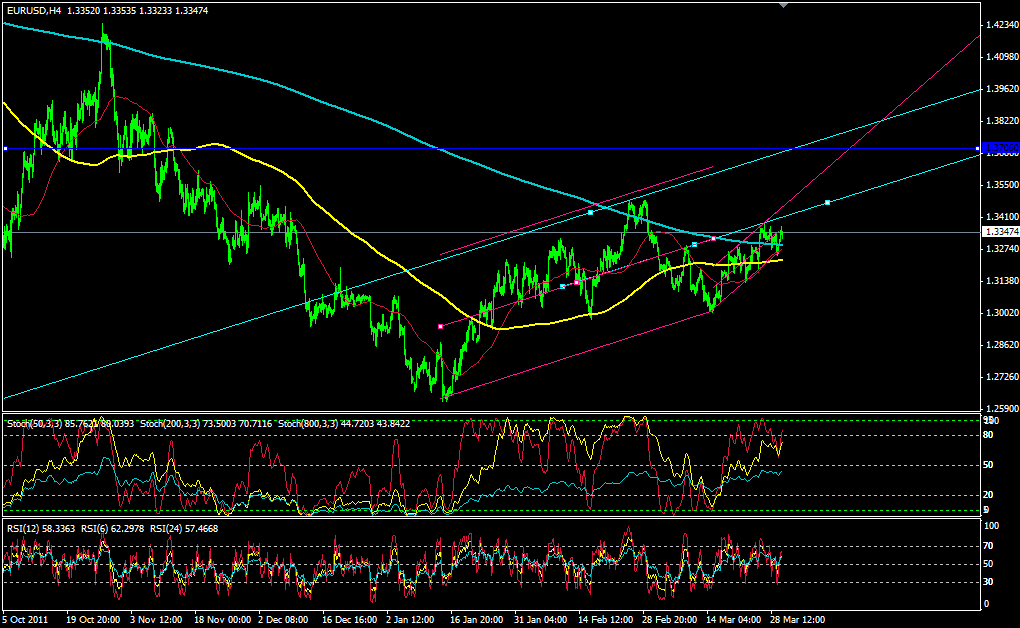Click the 31 Jan 04:00 date label
Image resolution: width=1020 pixels, height=628 pixels.
[x=540, y=620]
